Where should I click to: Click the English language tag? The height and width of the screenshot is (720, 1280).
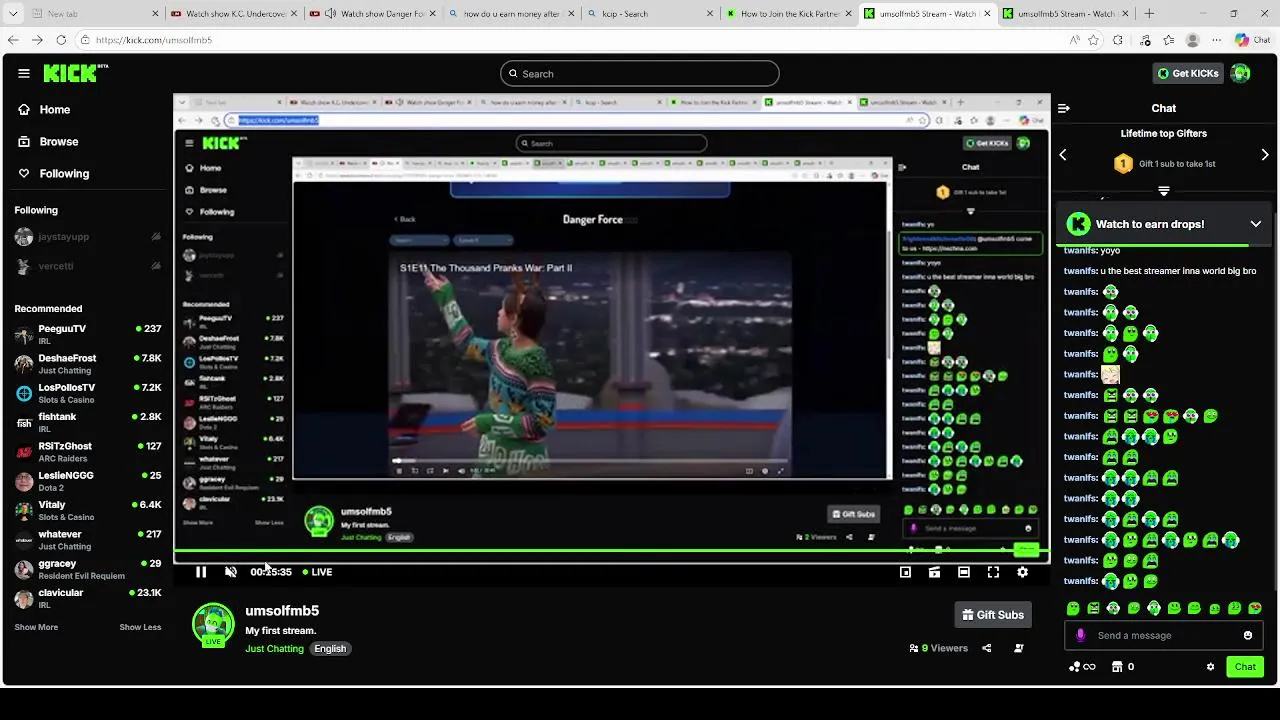(330, 649)
